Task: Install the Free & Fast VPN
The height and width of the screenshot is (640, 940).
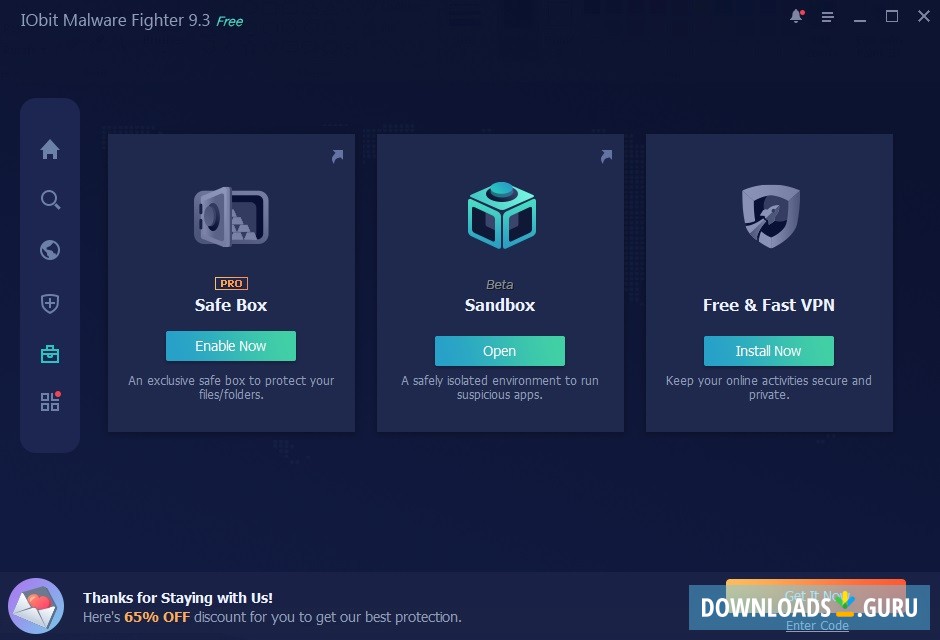Action: click(769, 351)
